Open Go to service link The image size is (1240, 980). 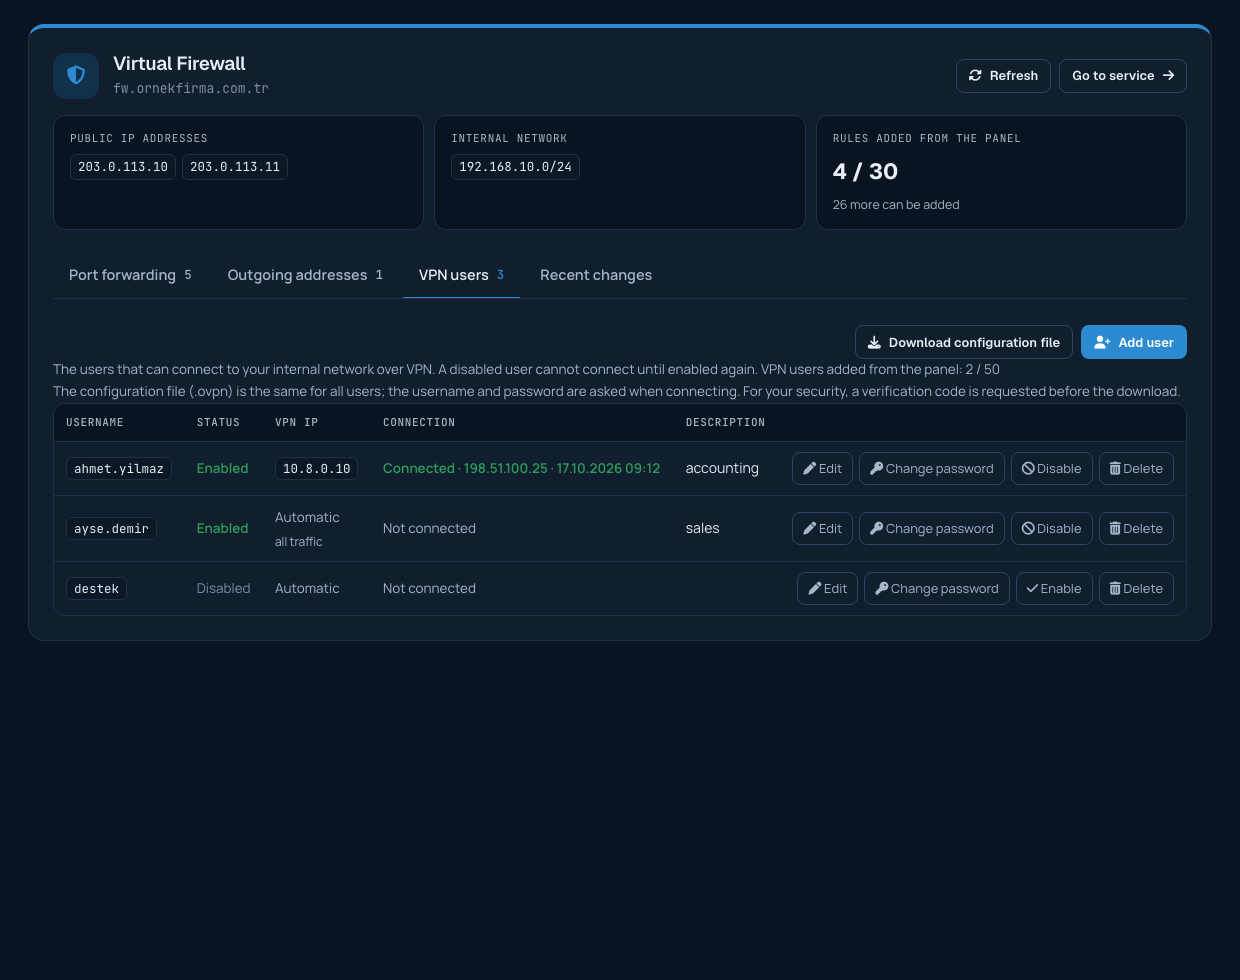point(1123,76)
